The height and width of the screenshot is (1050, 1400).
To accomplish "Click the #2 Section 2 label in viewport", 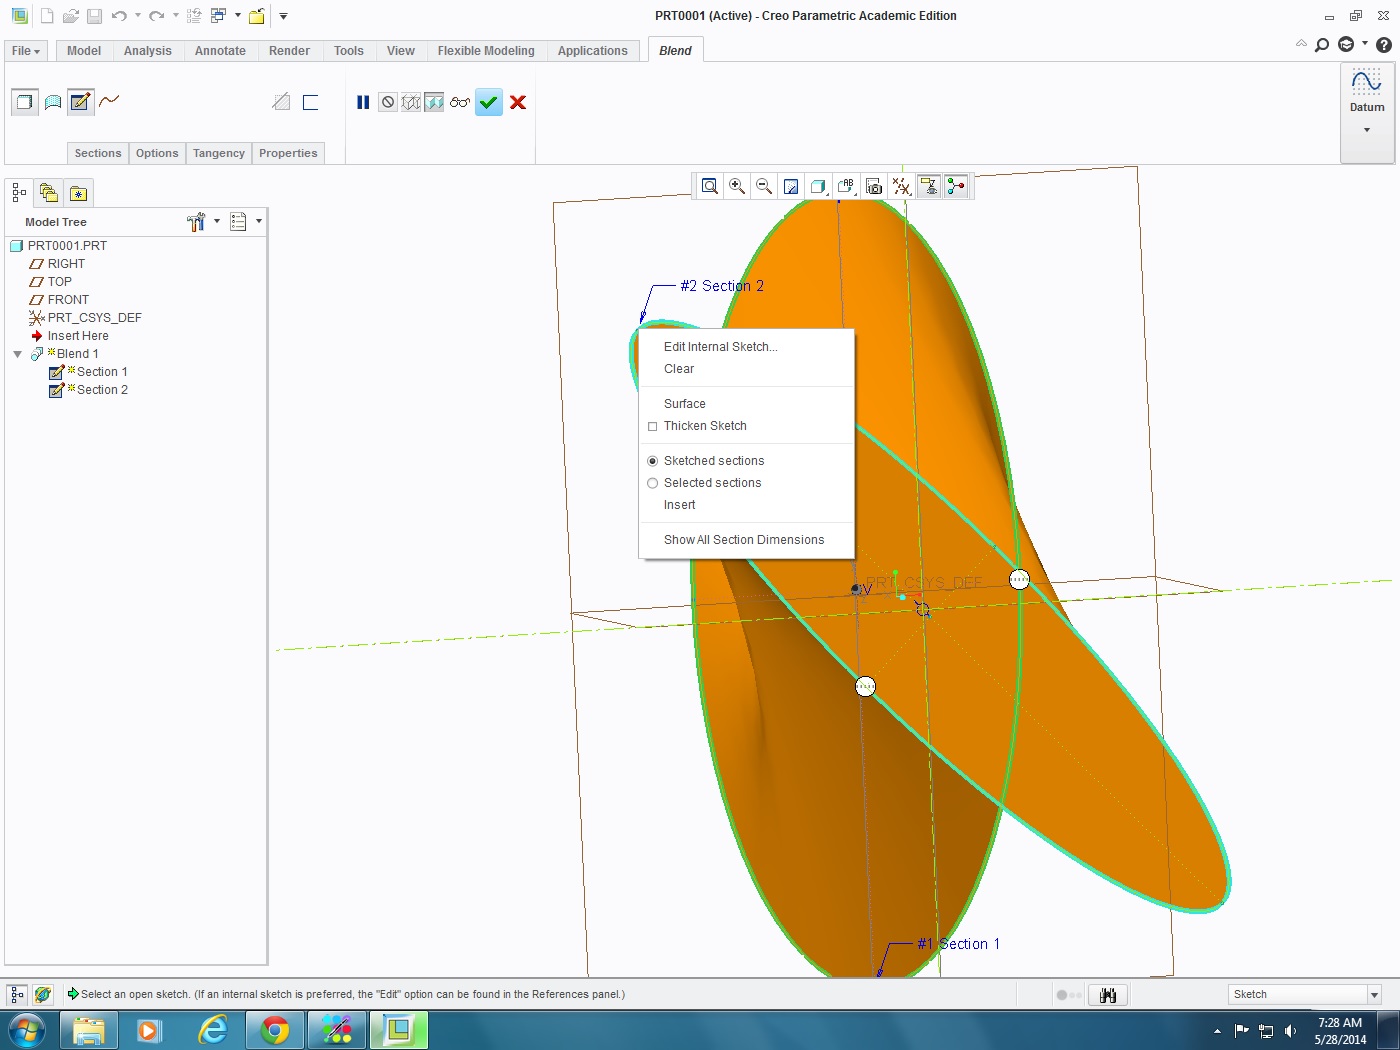I will pos(722,286).
